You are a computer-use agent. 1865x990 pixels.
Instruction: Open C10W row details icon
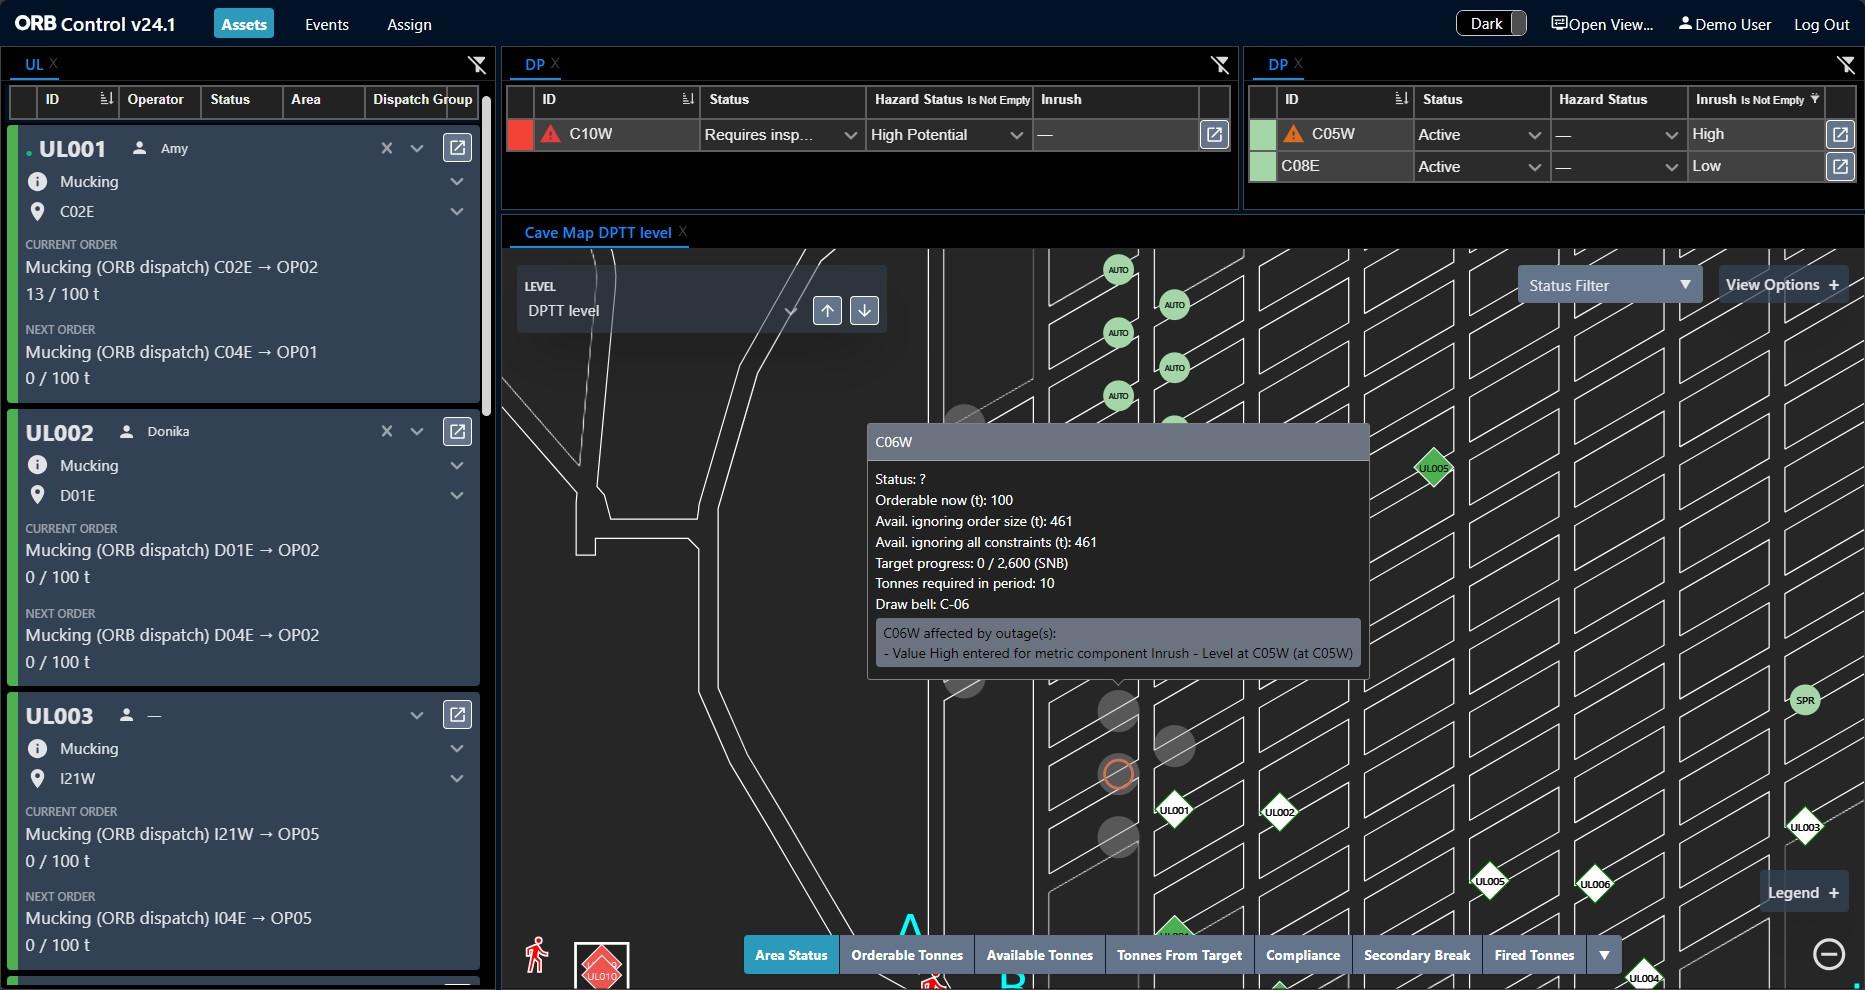[x=1214, y=134]
